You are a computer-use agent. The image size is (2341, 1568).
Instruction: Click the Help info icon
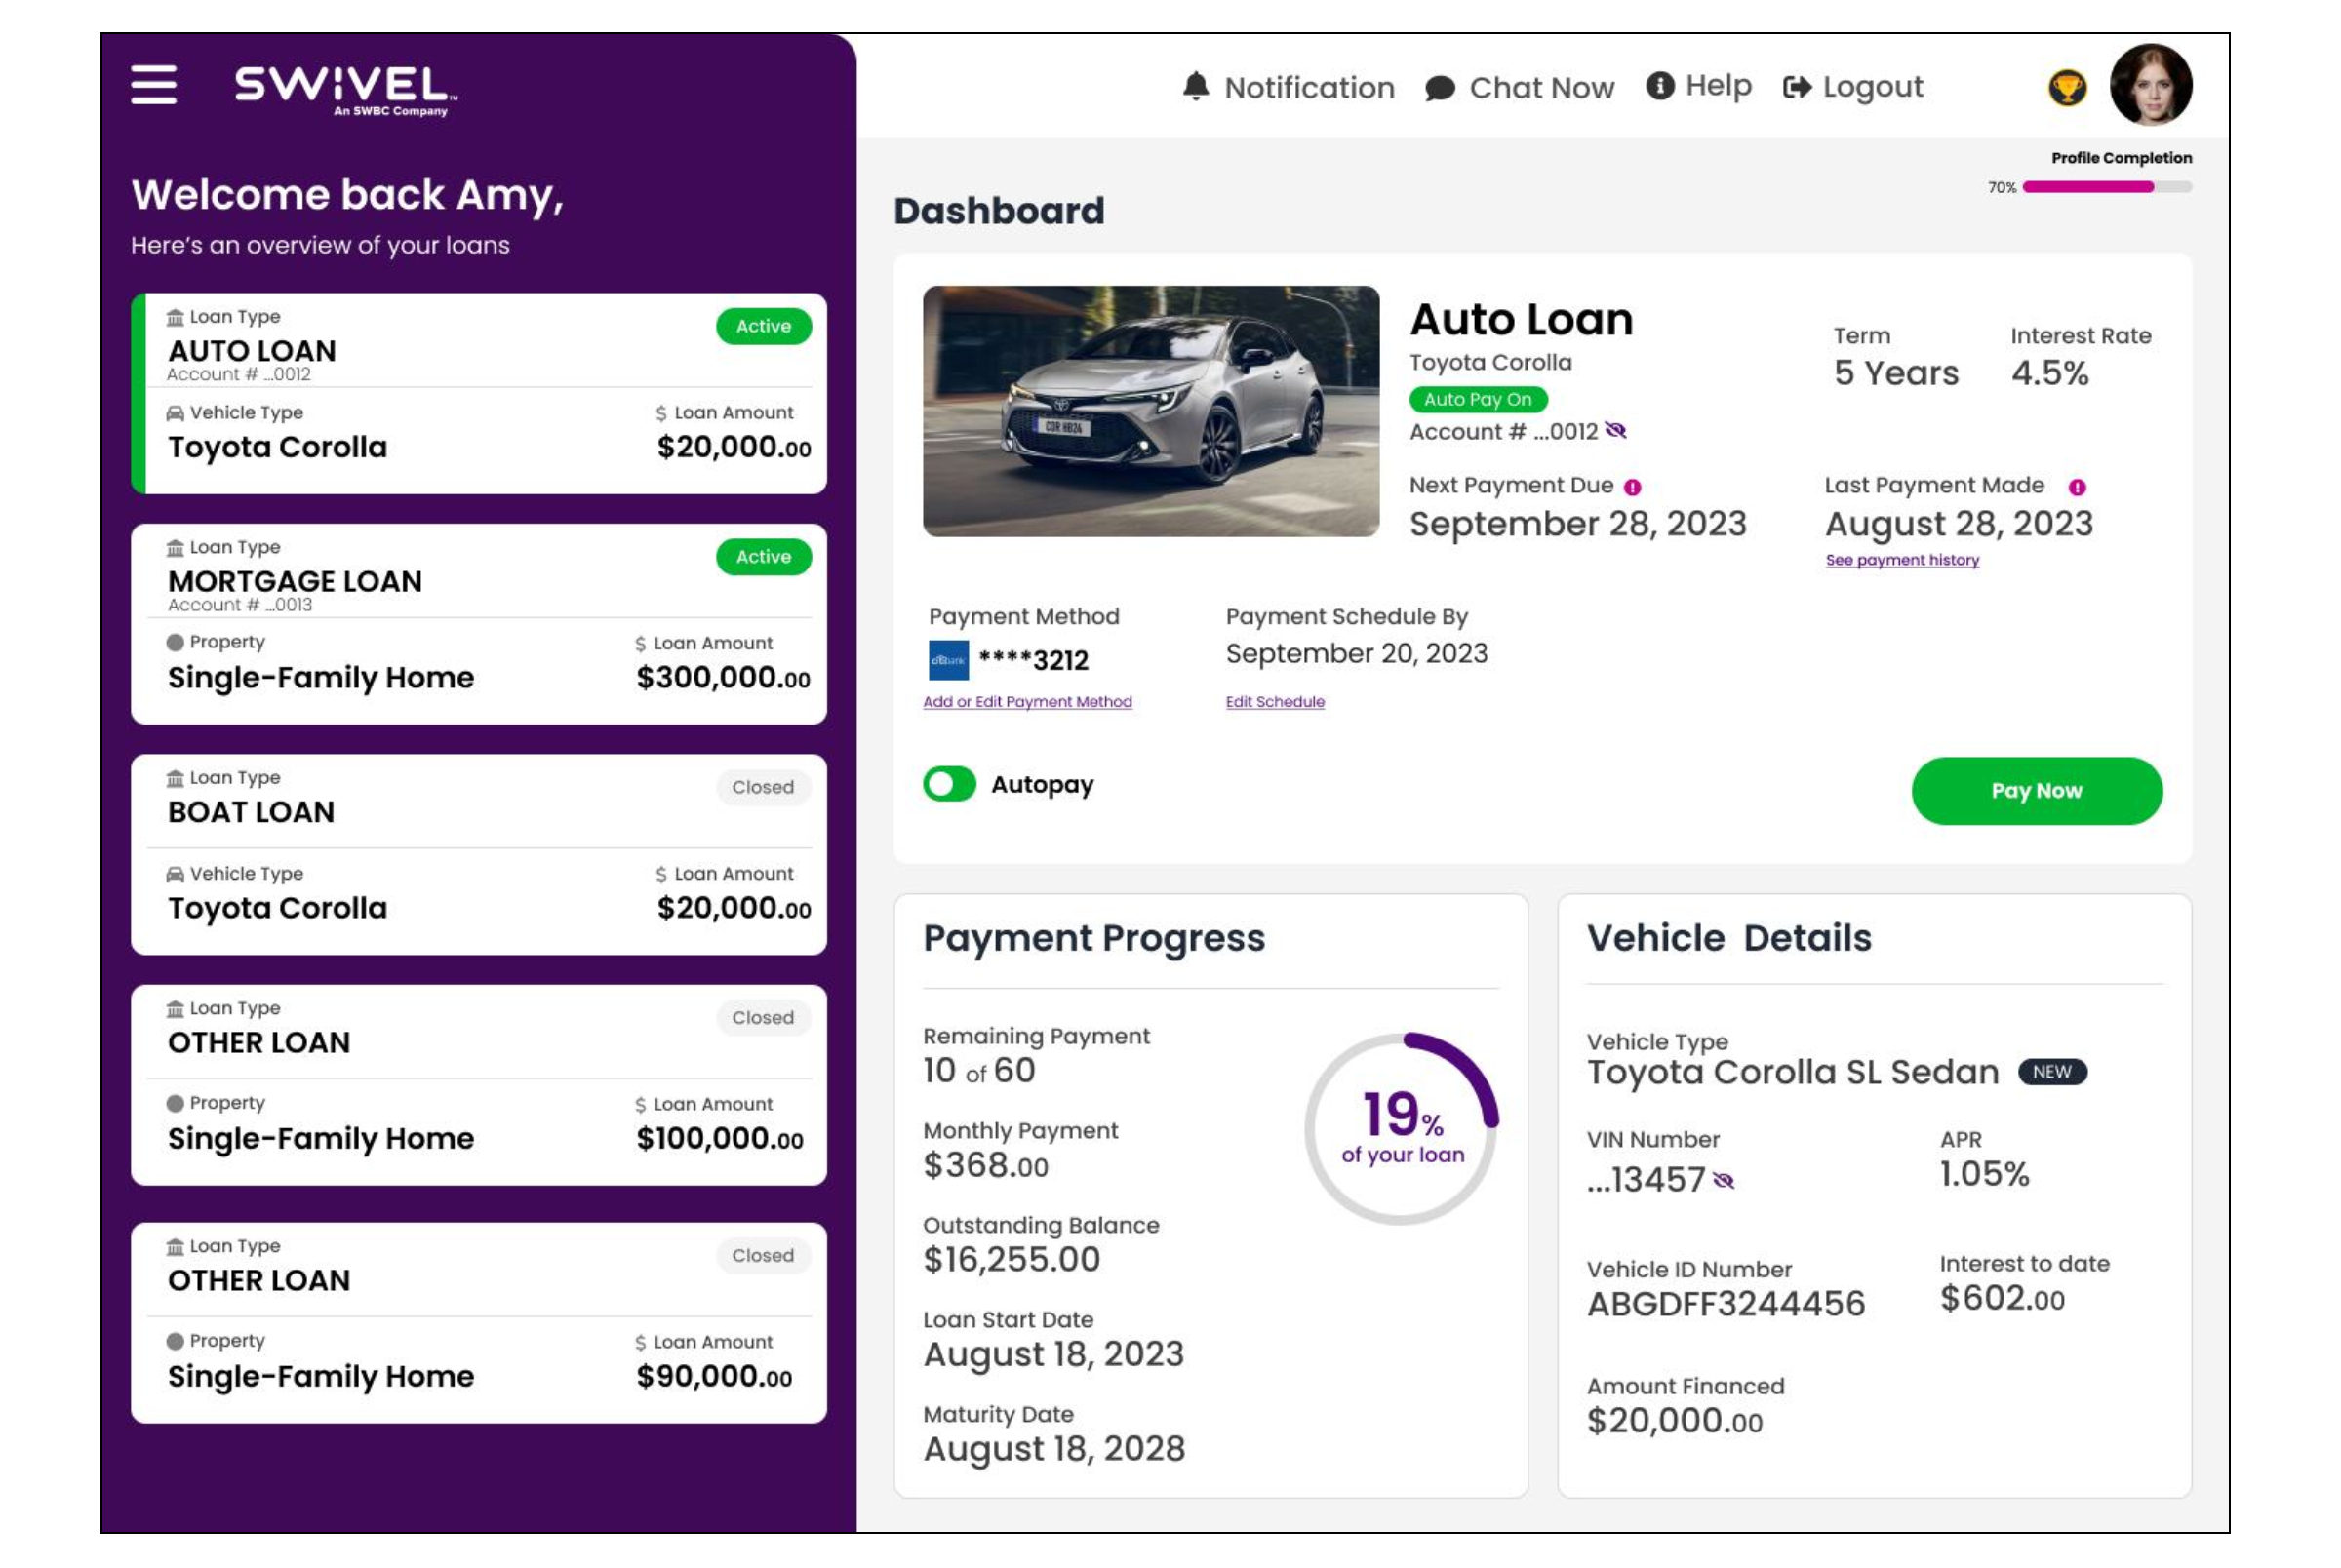(1659, 86)
